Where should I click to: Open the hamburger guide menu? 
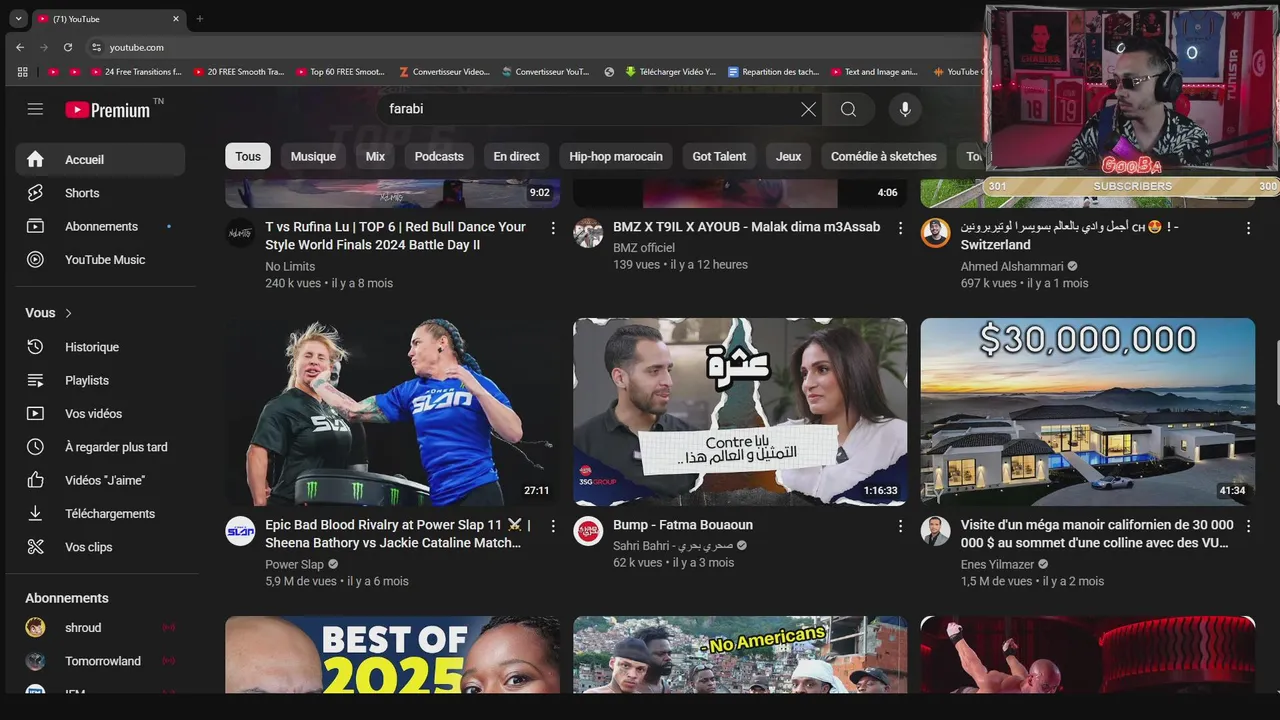pos(35,109)
